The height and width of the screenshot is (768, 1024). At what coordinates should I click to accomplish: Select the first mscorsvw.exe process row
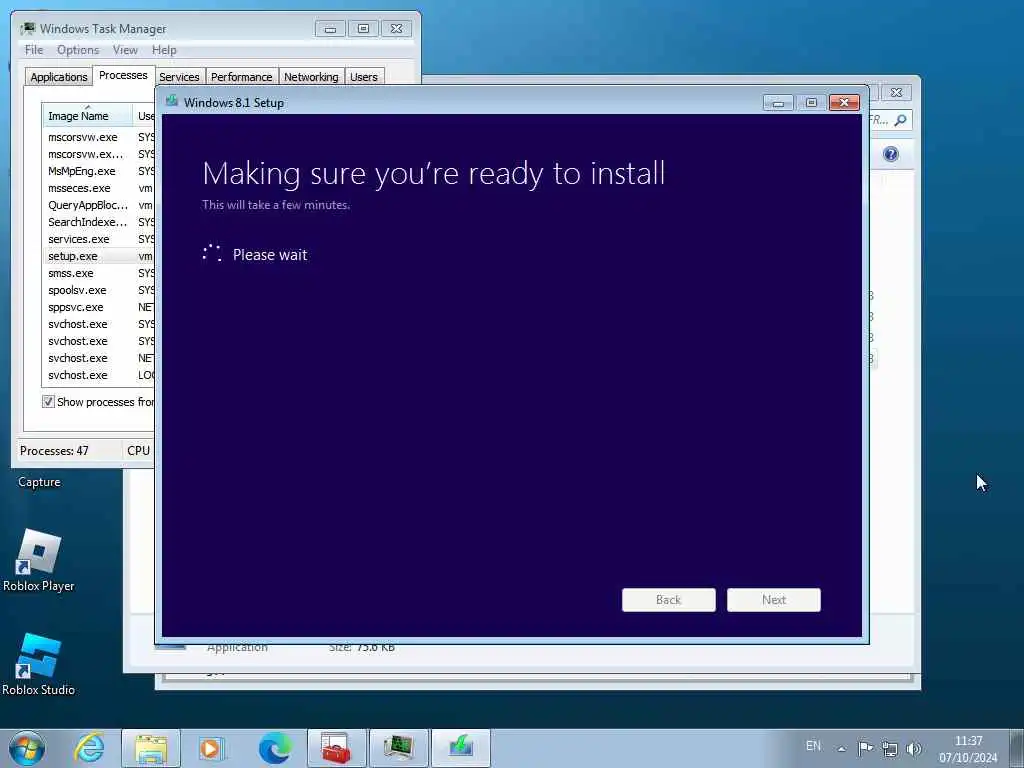(98, 137)
